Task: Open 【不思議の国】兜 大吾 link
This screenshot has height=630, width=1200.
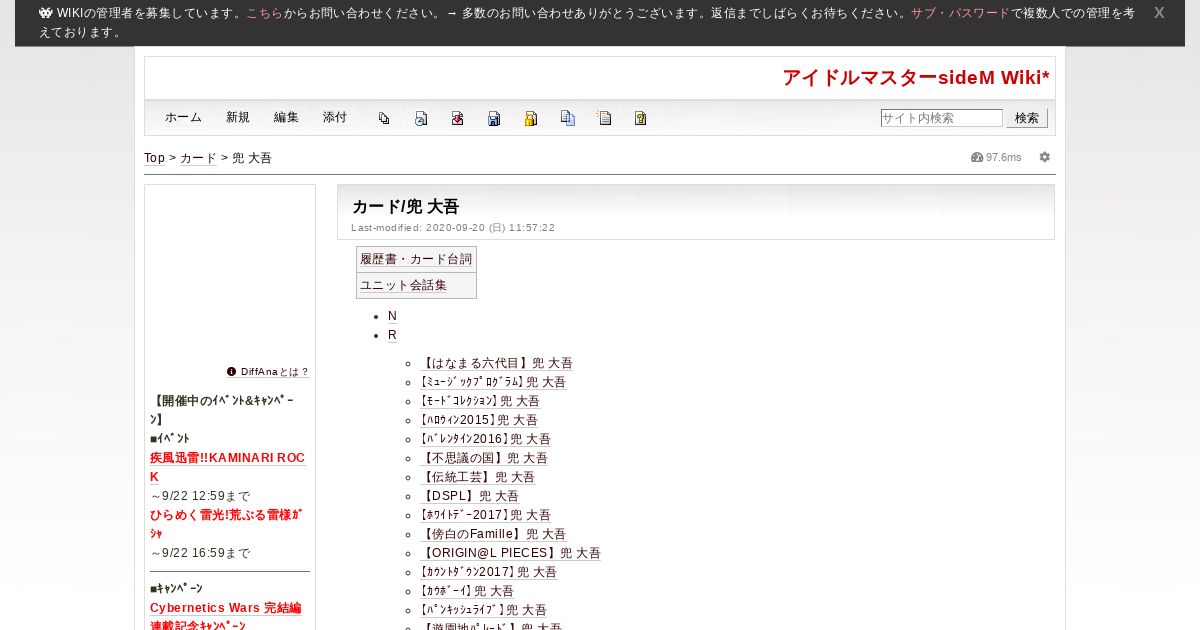Action: pyautogui.click(x=483, y=458)
